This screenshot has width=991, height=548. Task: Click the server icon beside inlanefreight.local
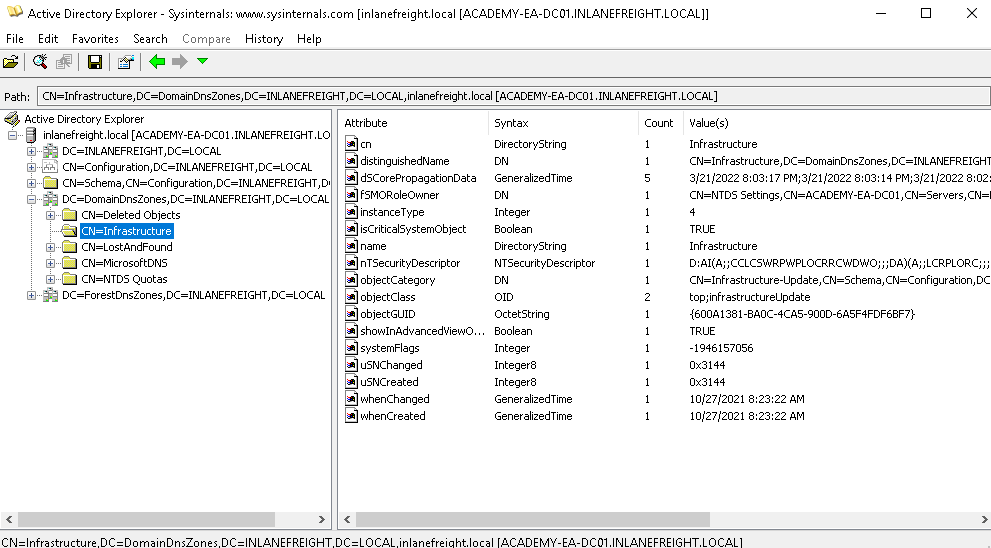click(31, 135)
